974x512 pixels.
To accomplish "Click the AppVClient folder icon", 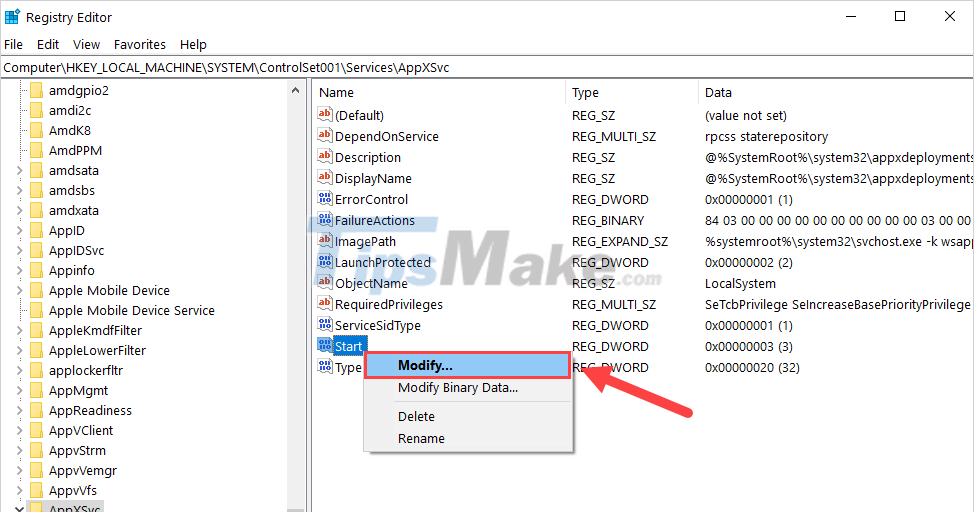I will 37,430.
